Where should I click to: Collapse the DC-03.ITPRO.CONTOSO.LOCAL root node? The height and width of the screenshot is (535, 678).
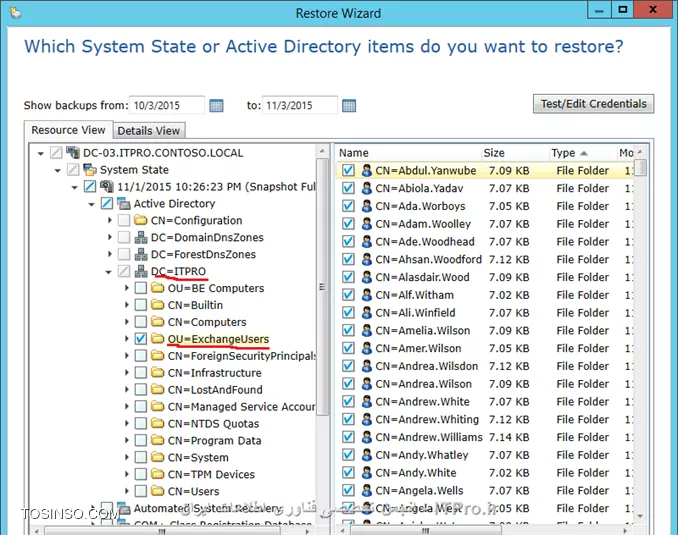coord(41,154)
